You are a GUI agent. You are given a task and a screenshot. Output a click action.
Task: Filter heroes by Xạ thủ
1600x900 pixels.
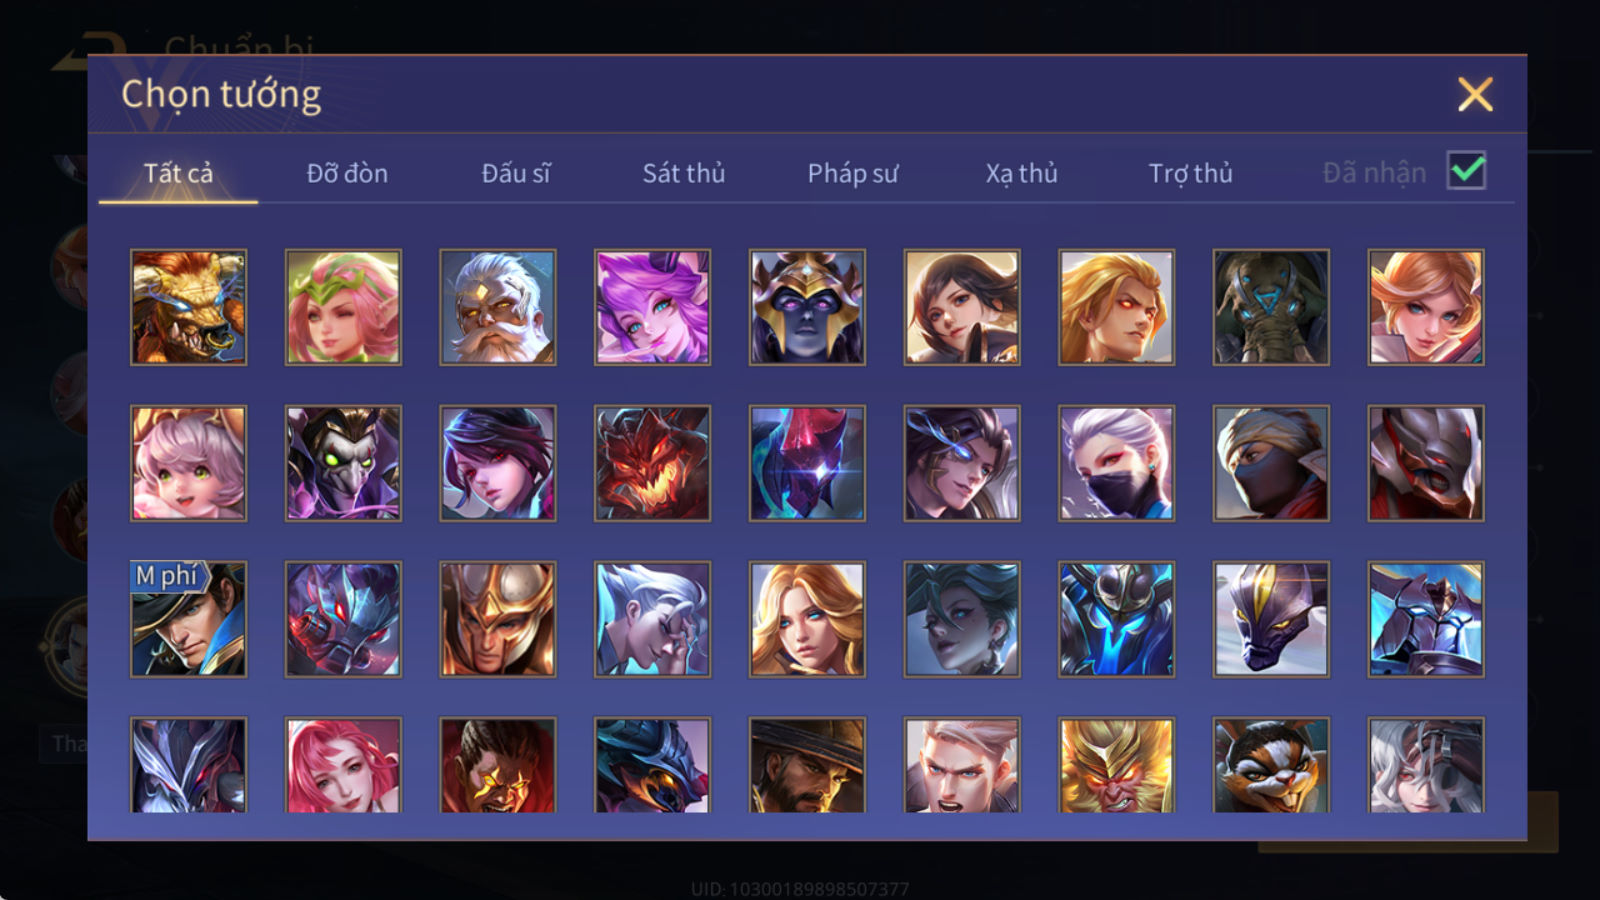pos(1021,173)
